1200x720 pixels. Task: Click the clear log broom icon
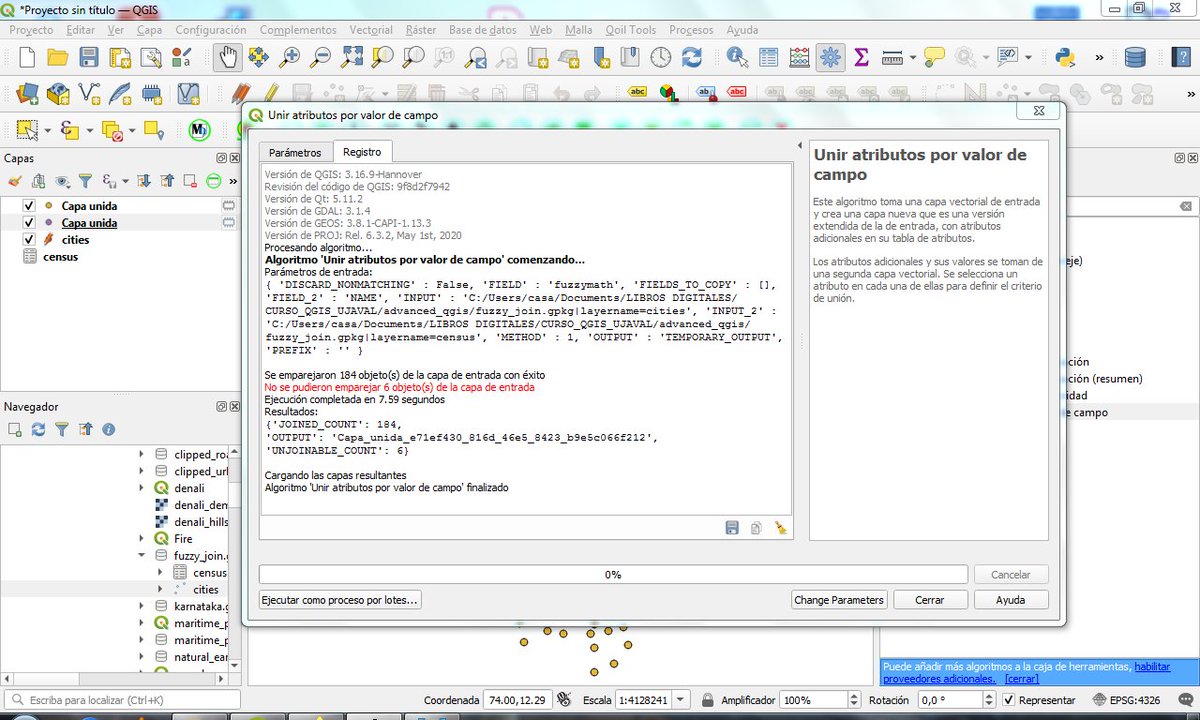[x=781, y=528]
